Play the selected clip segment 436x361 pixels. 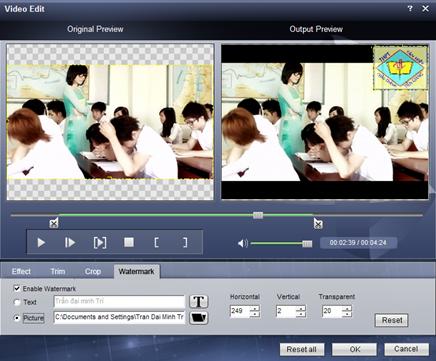click(100, 243)
